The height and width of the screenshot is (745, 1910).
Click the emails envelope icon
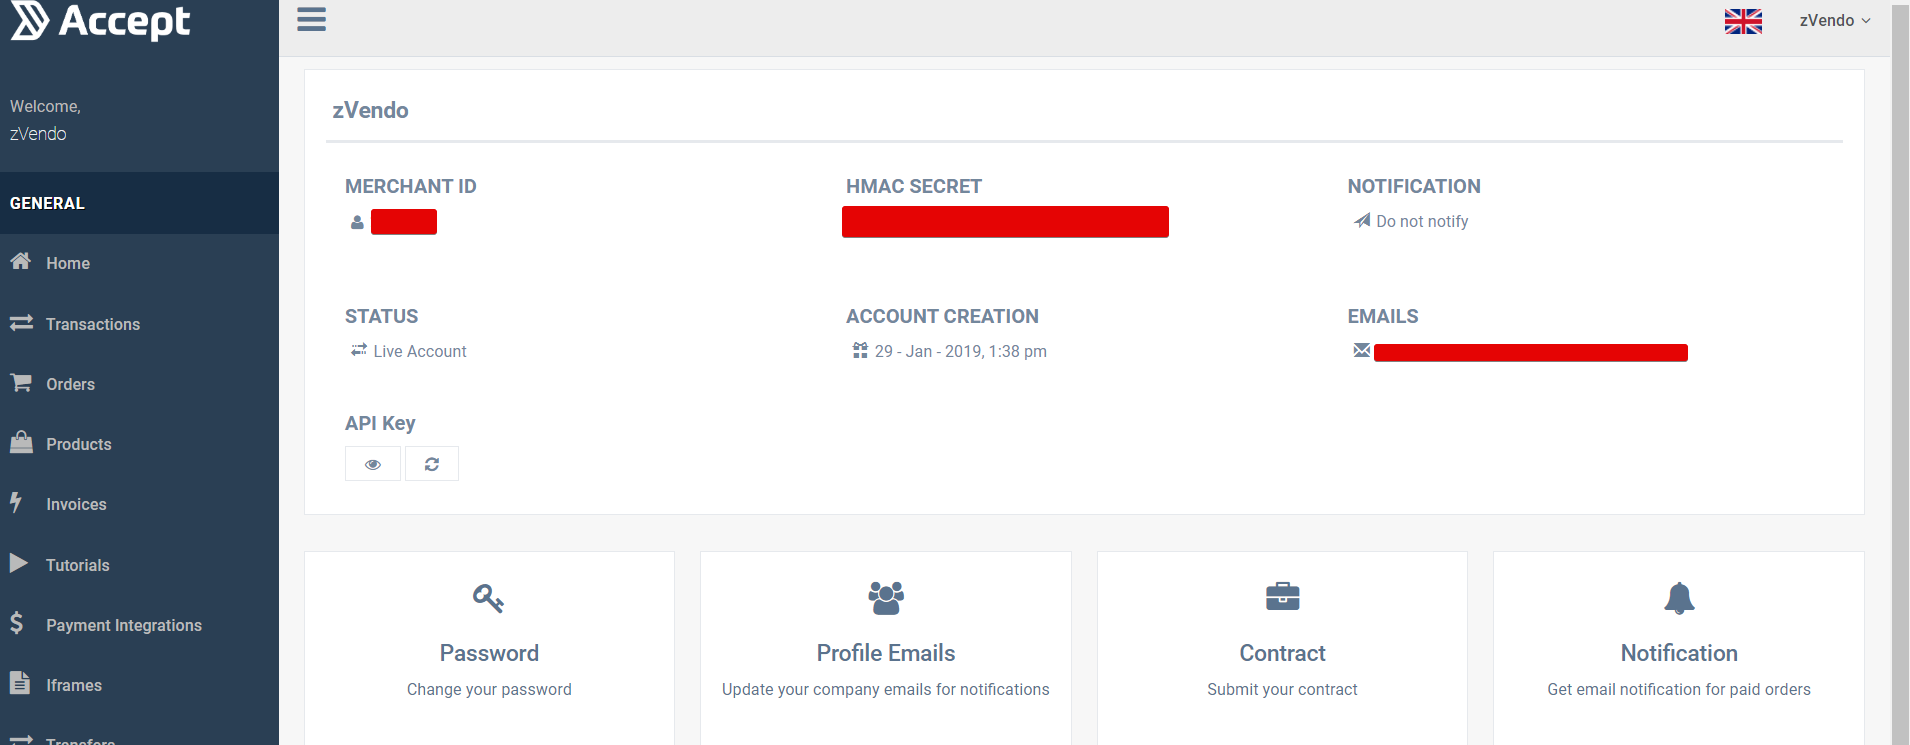pyautogui.click(x=1362, y=350)
